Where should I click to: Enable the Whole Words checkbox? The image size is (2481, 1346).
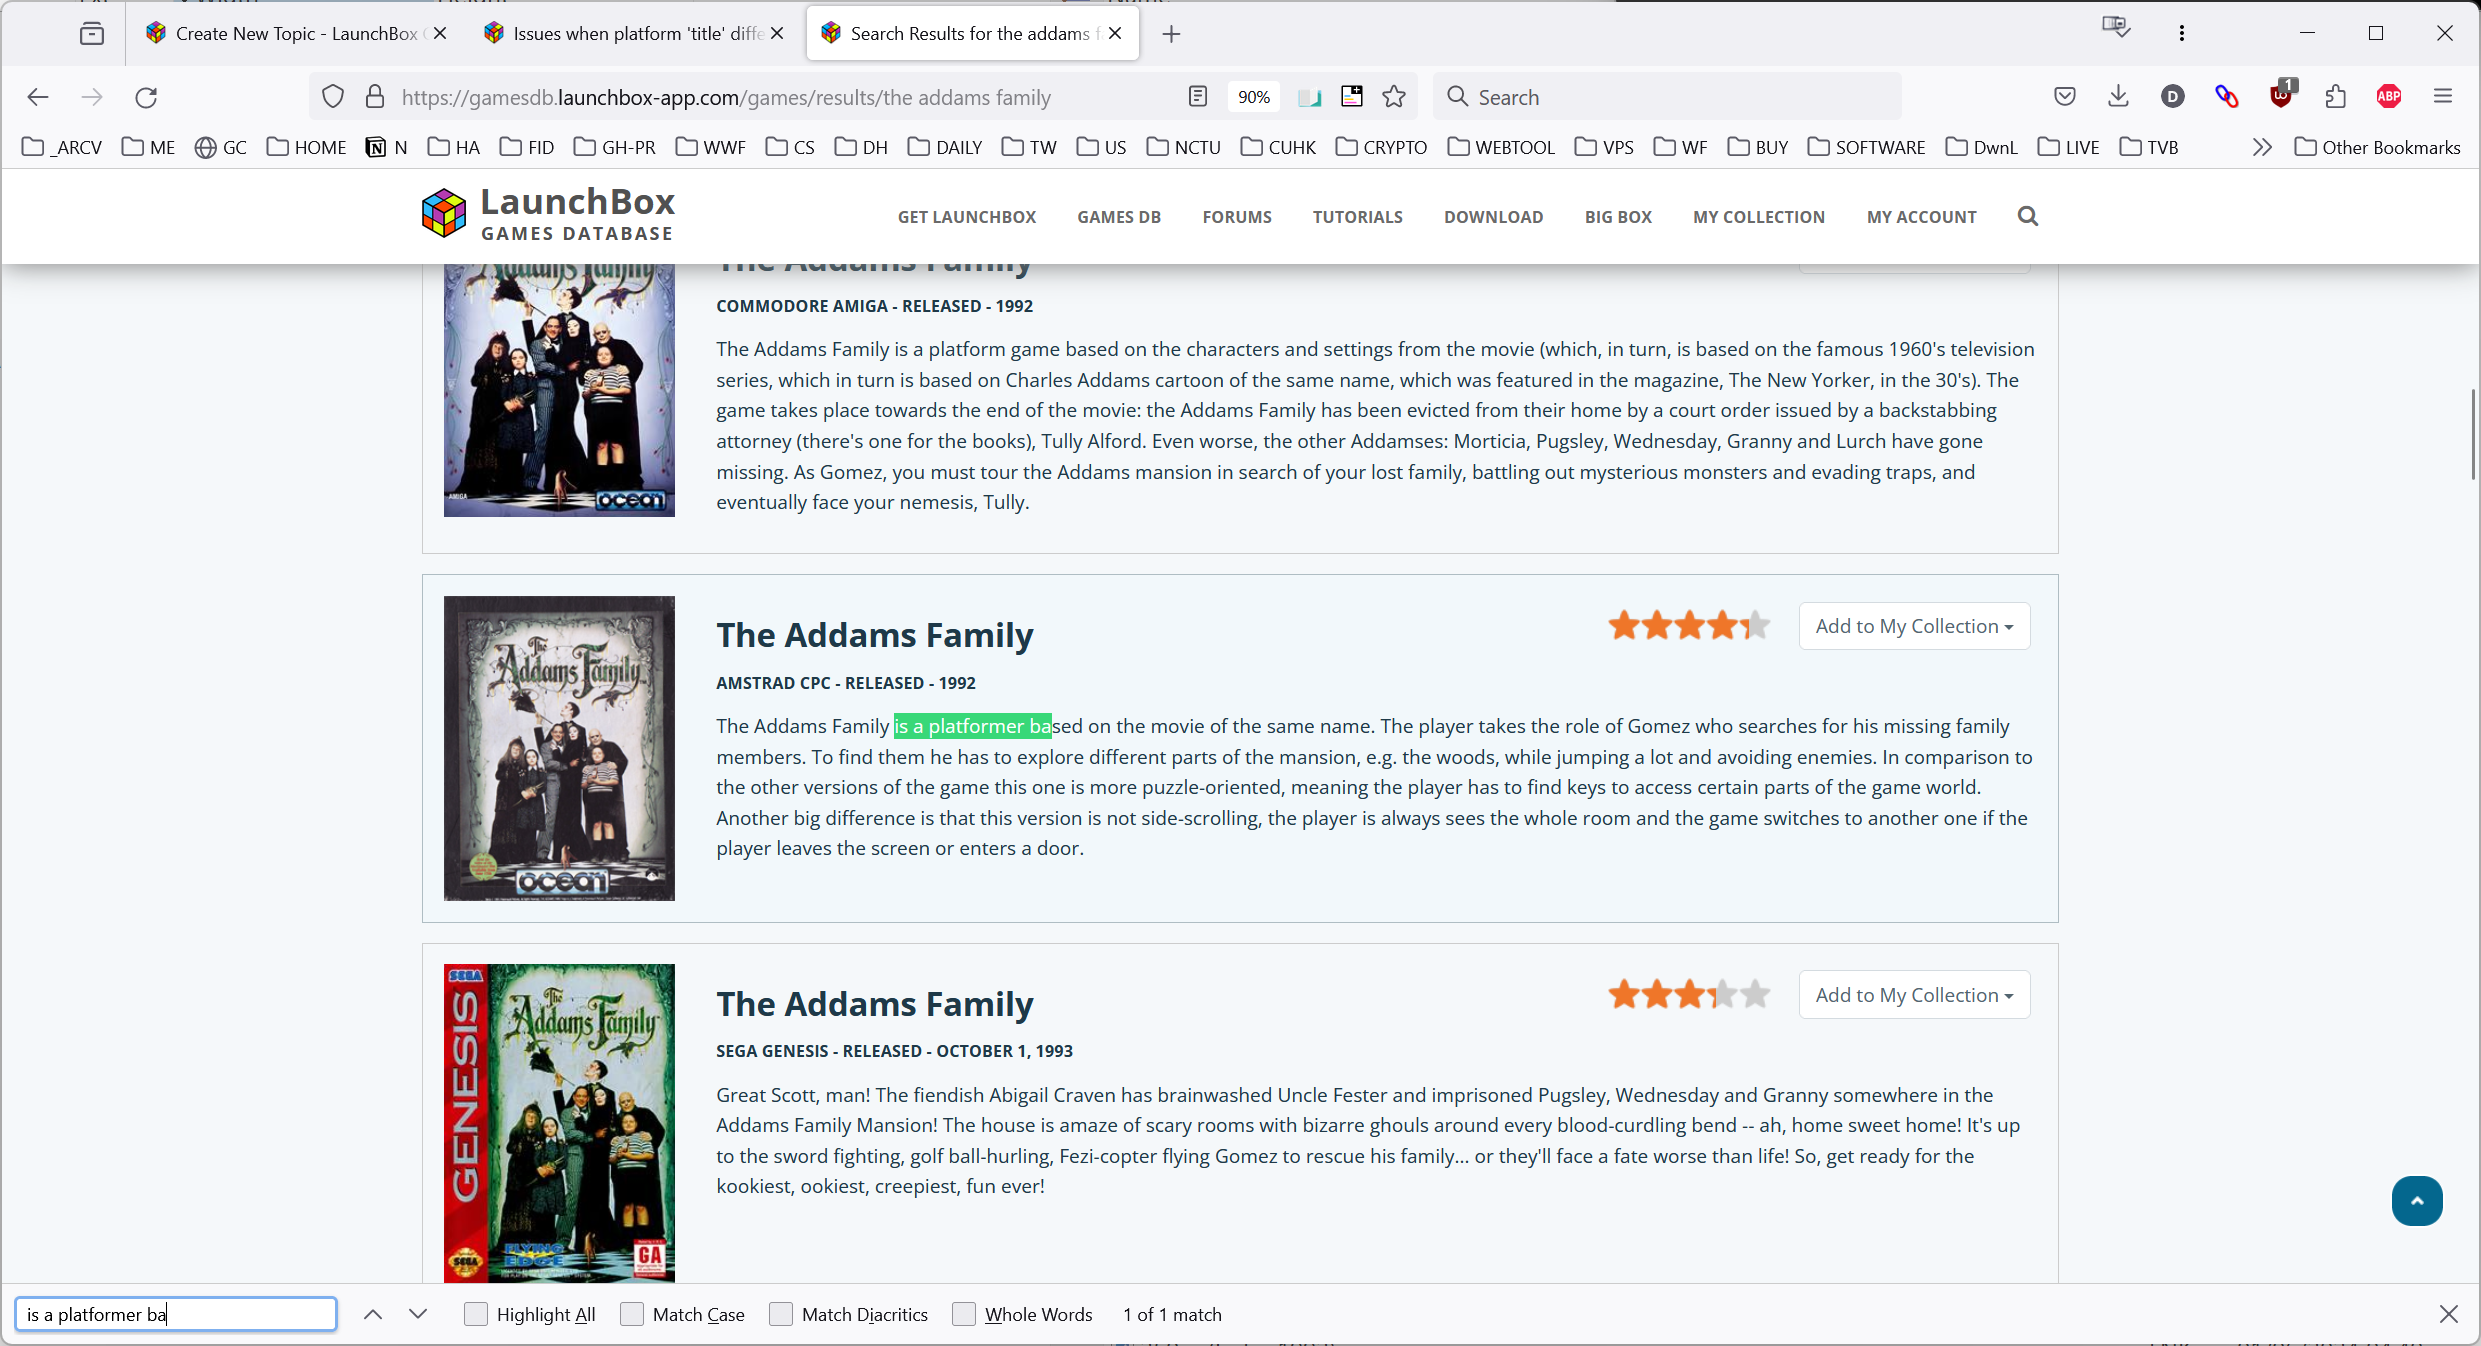(964, 1314)
